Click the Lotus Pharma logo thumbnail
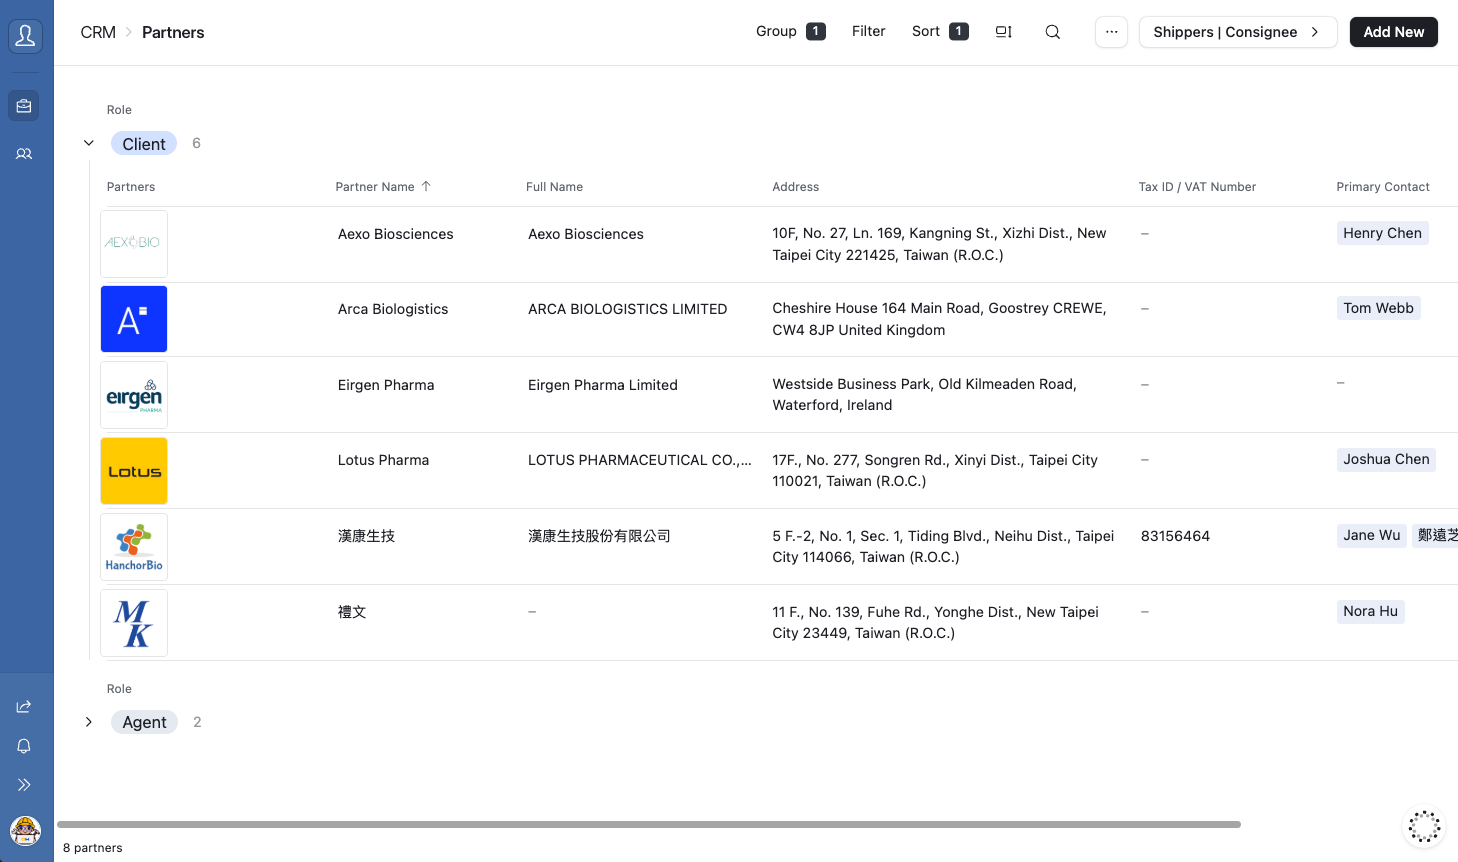 pos(133,470)
